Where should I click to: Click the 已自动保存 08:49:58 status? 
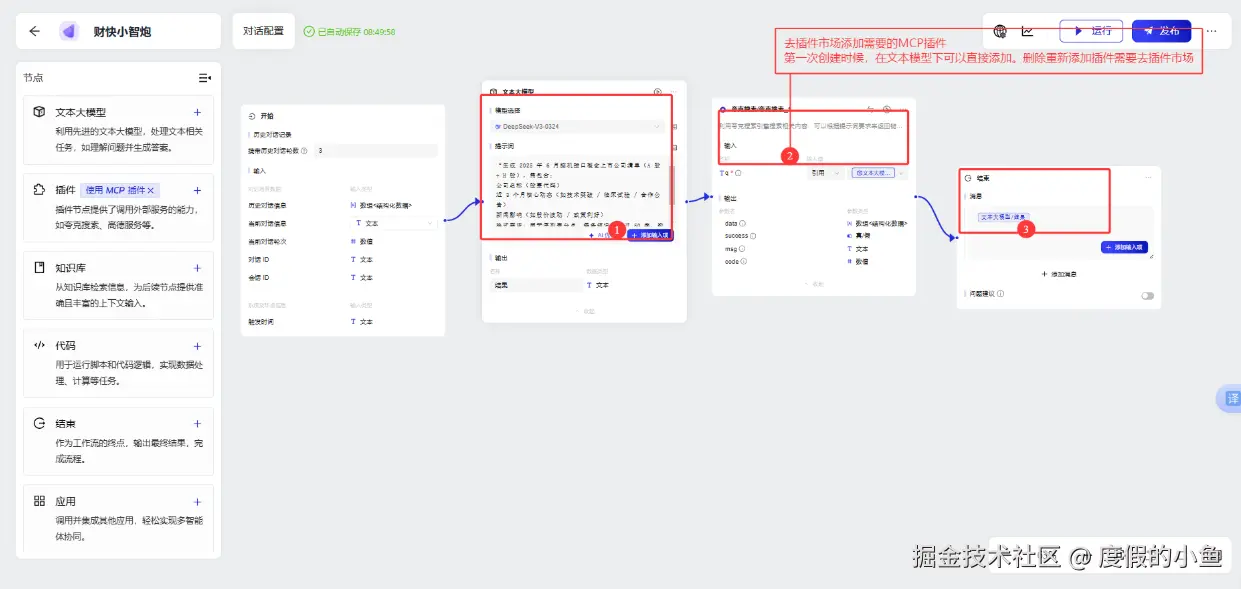(350, 32)
